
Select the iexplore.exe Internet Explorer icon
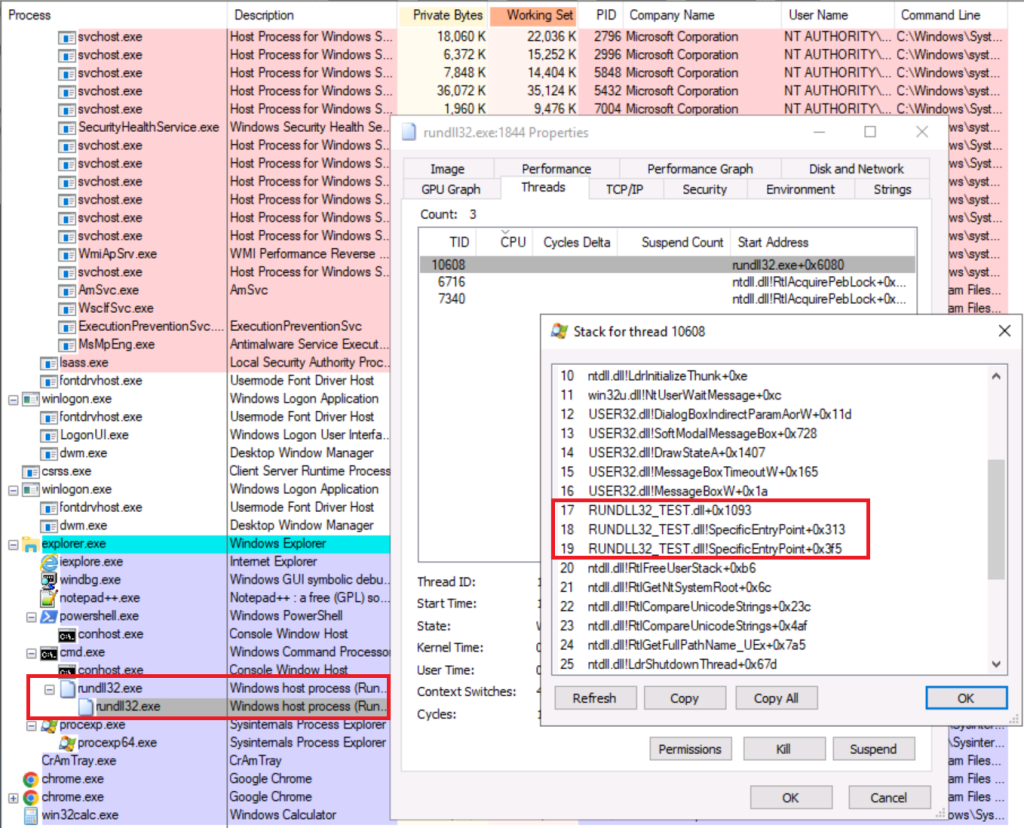pyautogui.click(x=49, y=562)
